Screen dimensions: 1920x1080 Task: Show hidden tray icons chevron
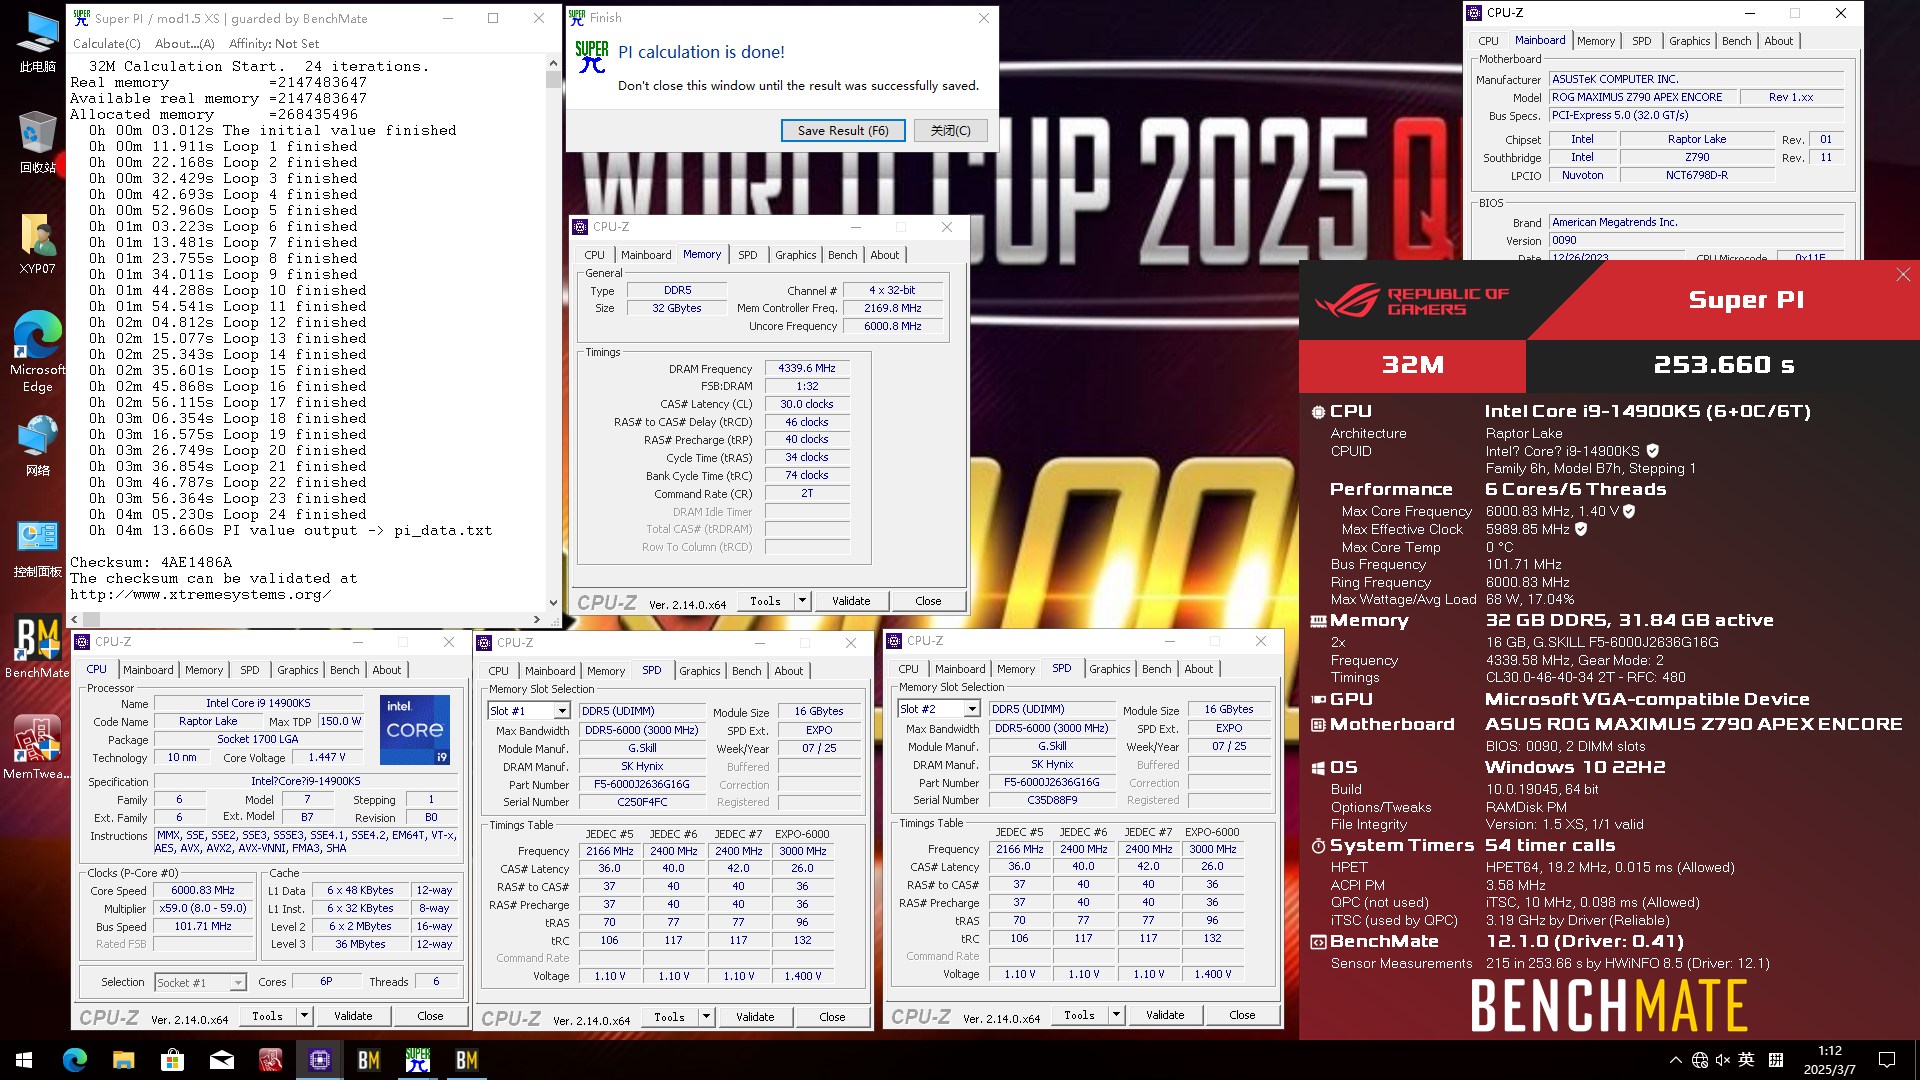click(x=1675, y=1060)
